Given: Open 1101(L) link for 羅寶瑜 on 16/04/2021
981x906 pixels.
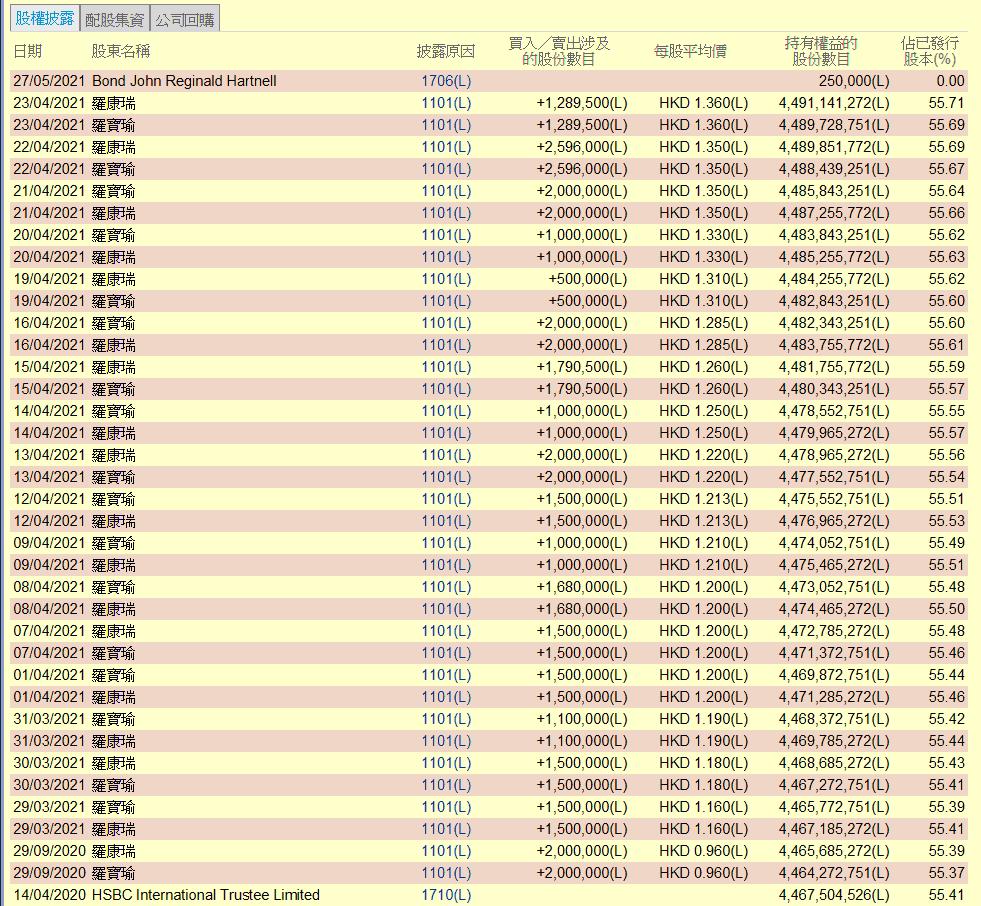Looking at the screenshot, I should [445, 323].
